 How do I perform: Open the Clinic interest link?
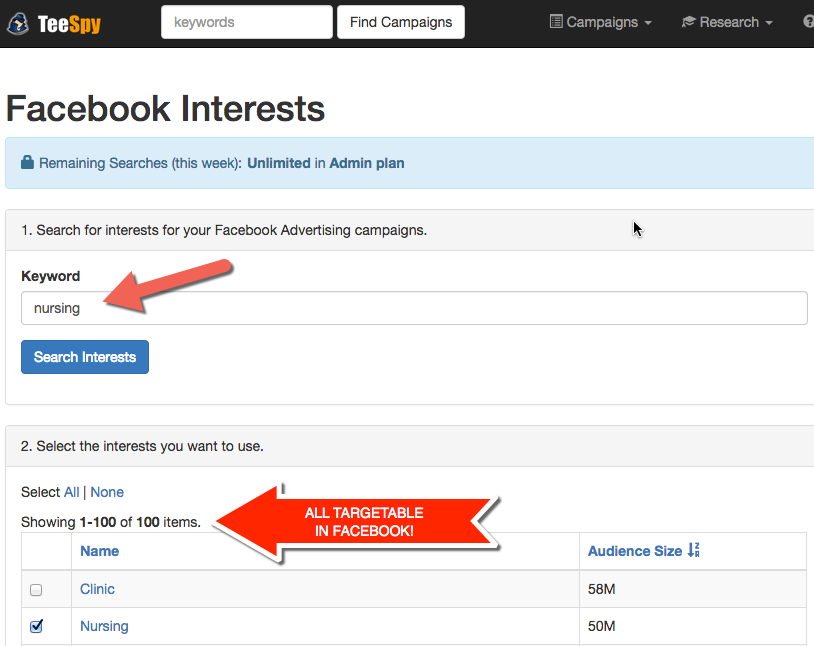[x=97, y=589]
